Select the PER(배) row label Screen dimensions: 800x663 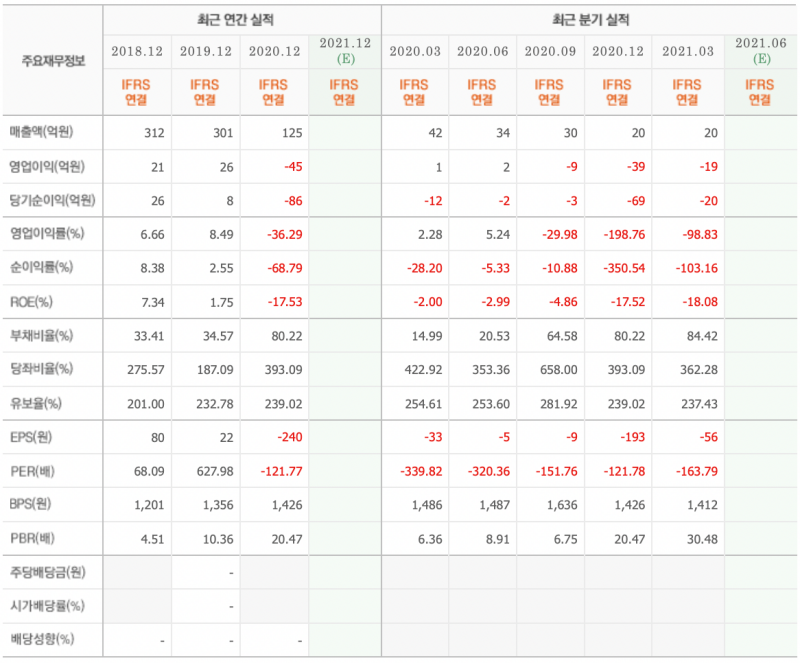coord(32,471)
